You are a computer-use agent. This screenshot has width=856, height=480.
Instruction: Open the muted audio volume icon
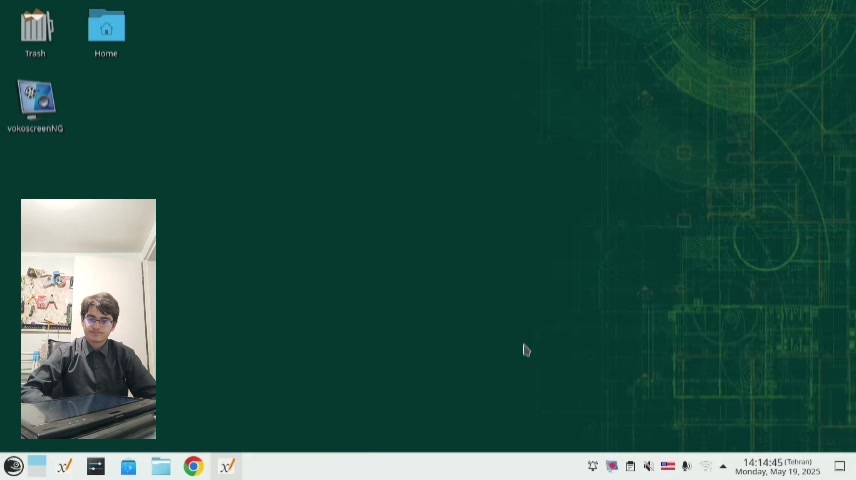649,466
